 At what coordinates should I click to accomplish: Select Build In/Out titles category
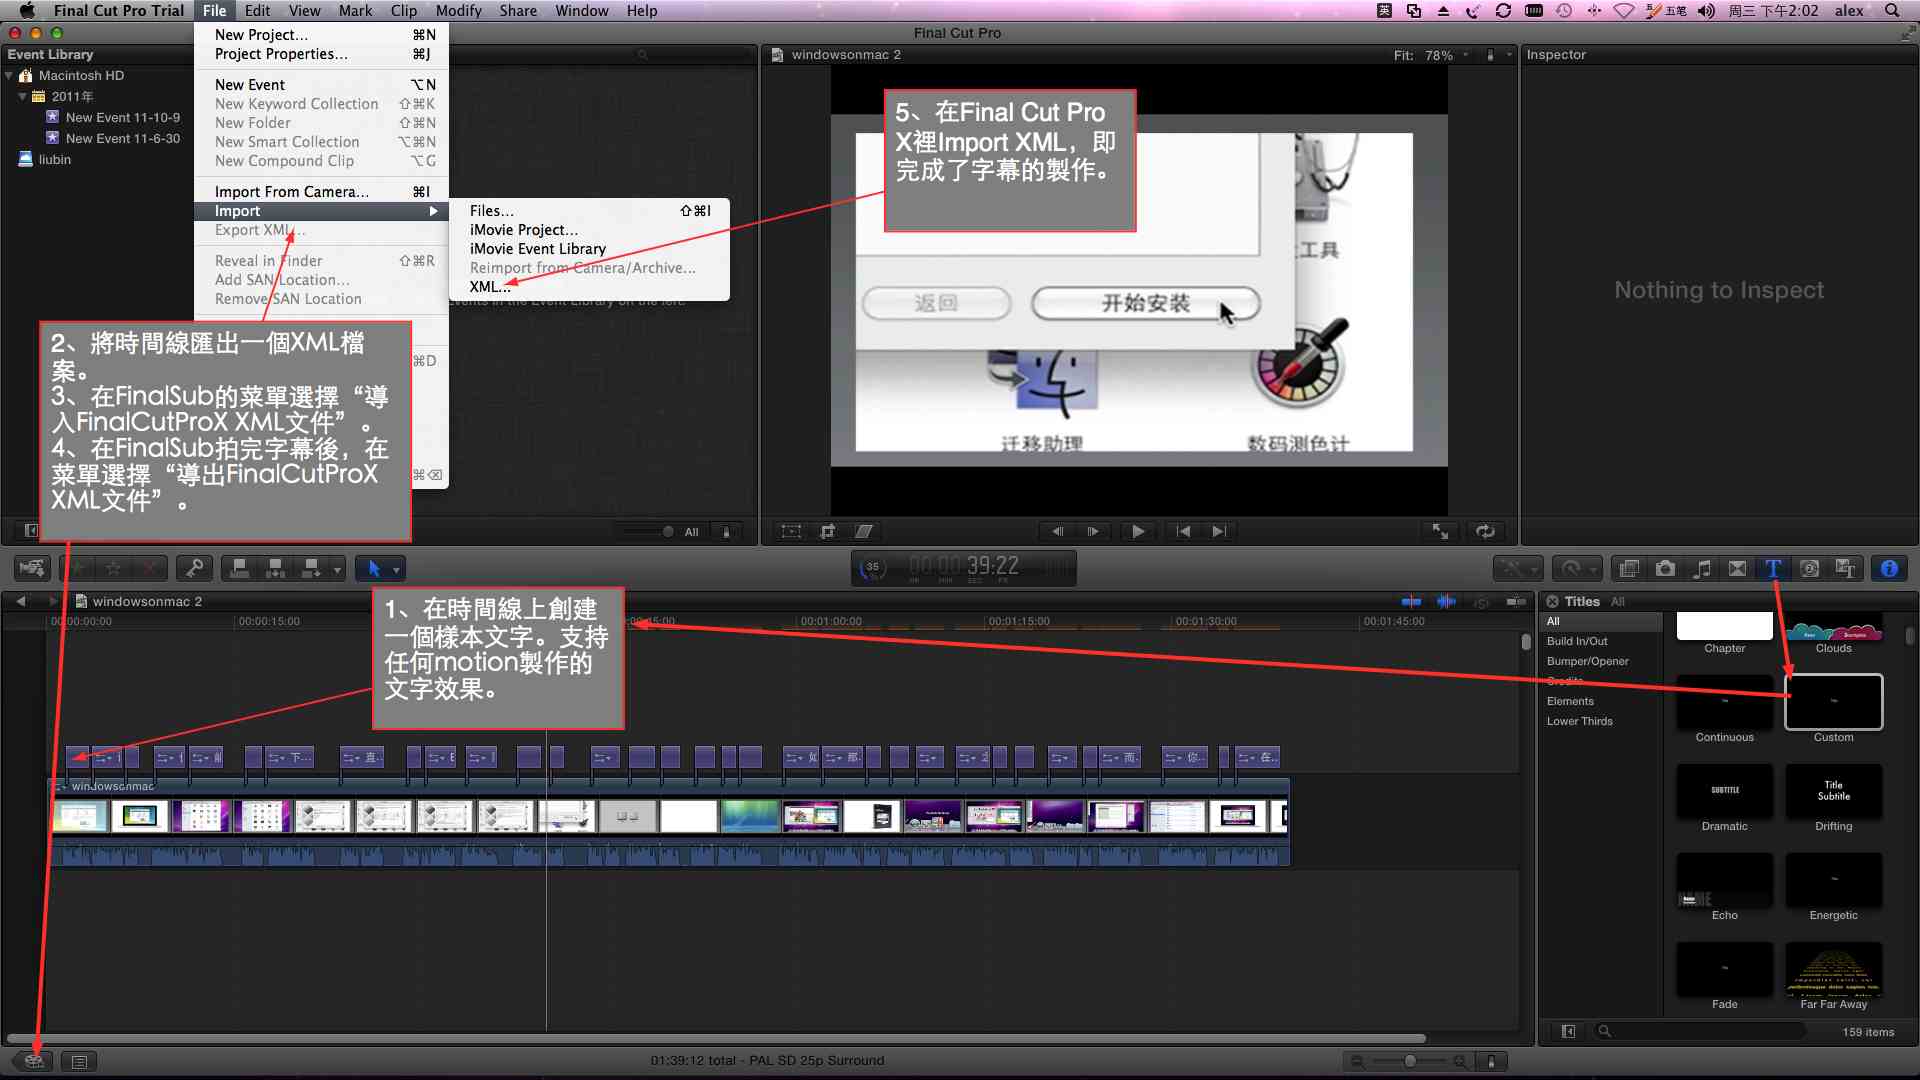(1578, 641)
